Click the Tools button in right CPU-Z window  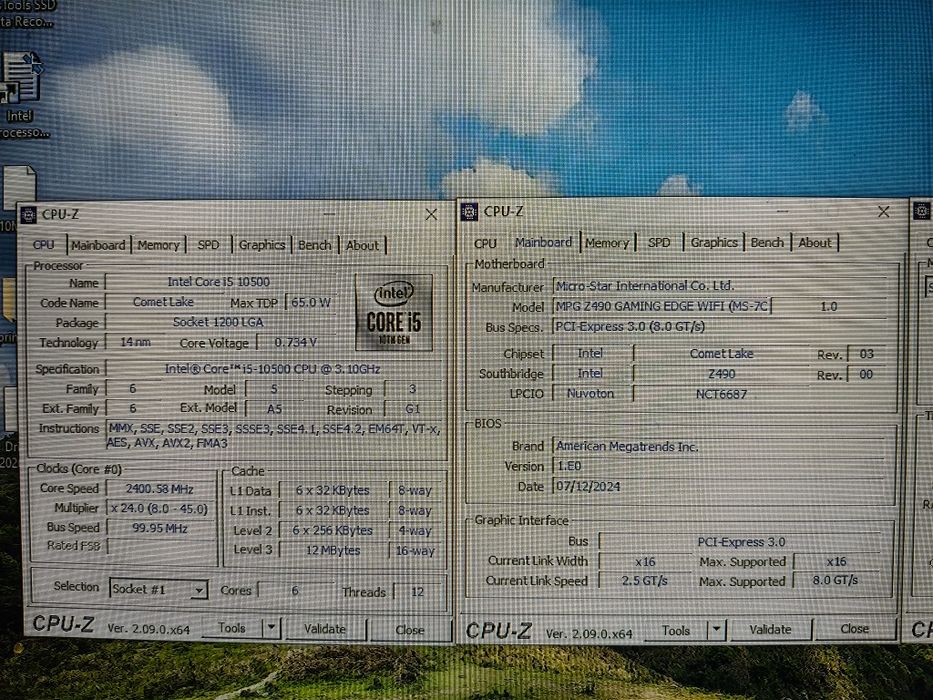click(x=676, y=630)
